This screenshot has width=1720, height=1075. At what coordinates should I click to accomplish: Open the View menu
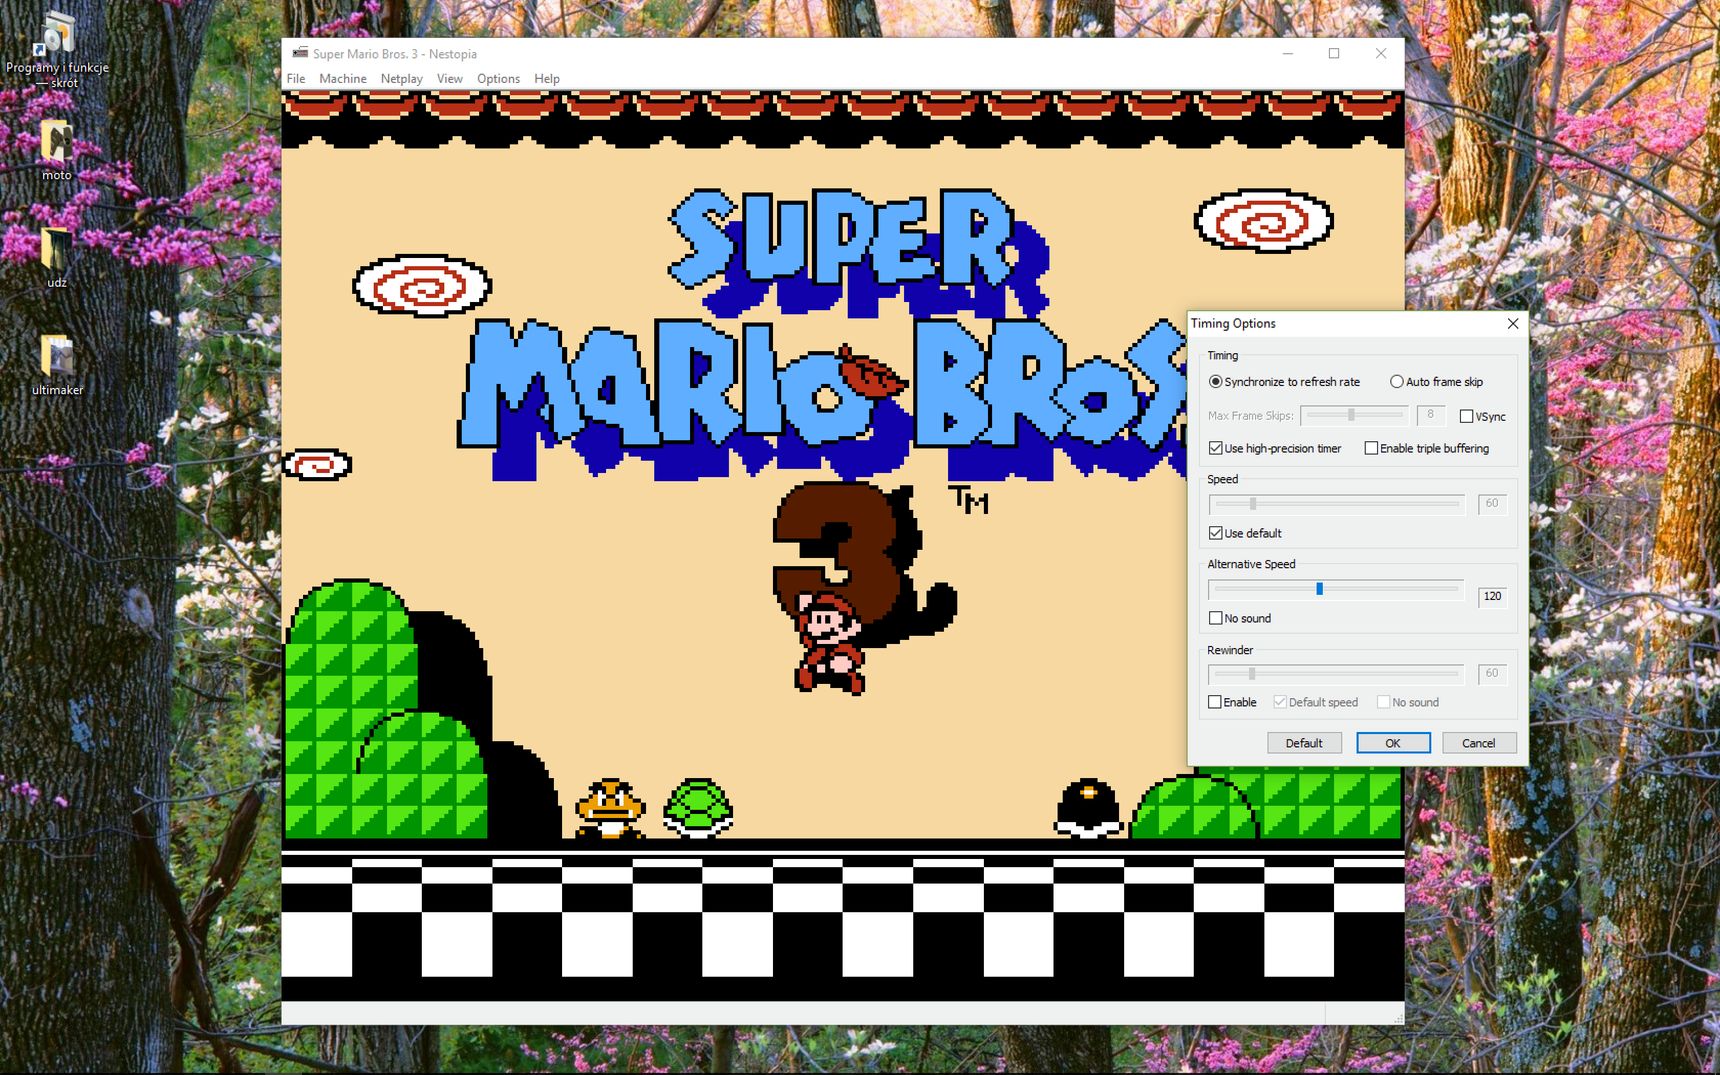click(x=450, y=78)
